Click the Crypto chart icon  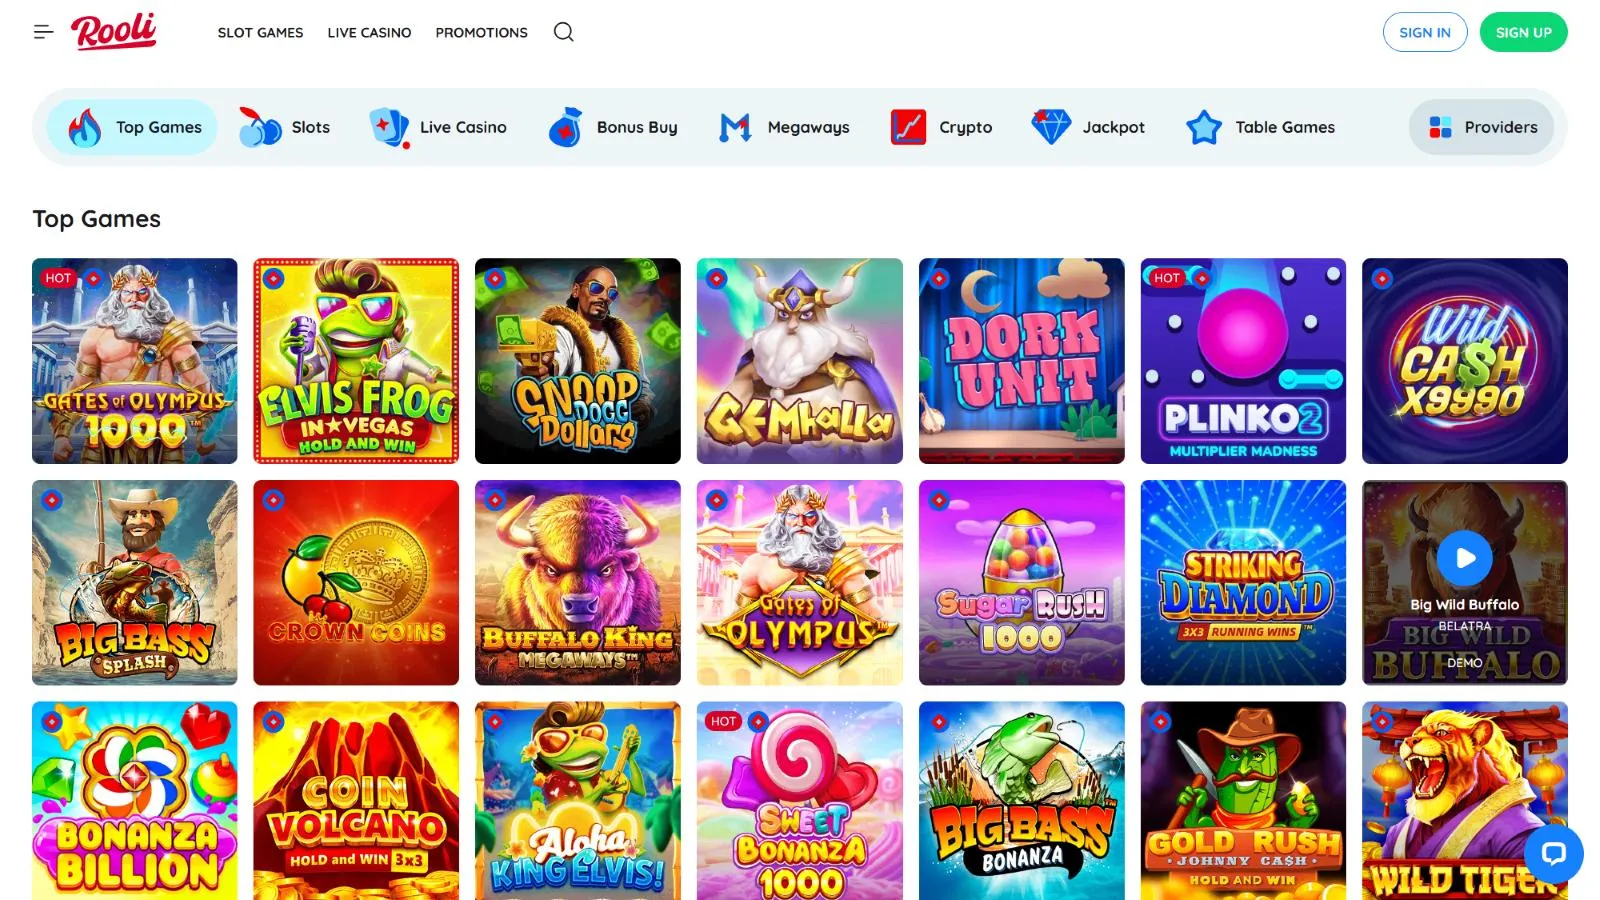[908, 127]
